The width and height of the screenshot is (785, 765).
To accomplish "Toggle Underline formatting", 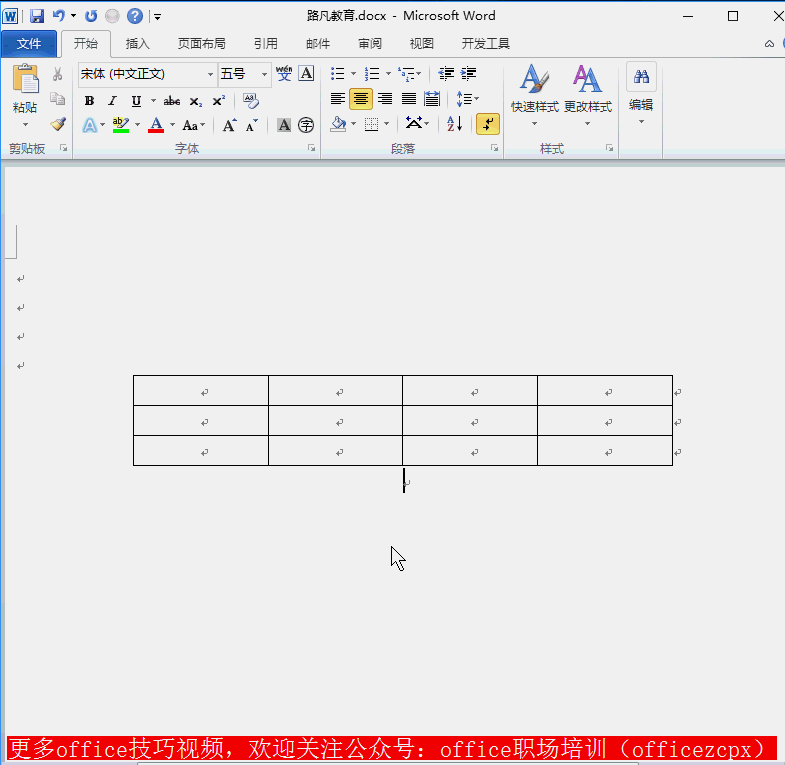I will click(136, 101).
